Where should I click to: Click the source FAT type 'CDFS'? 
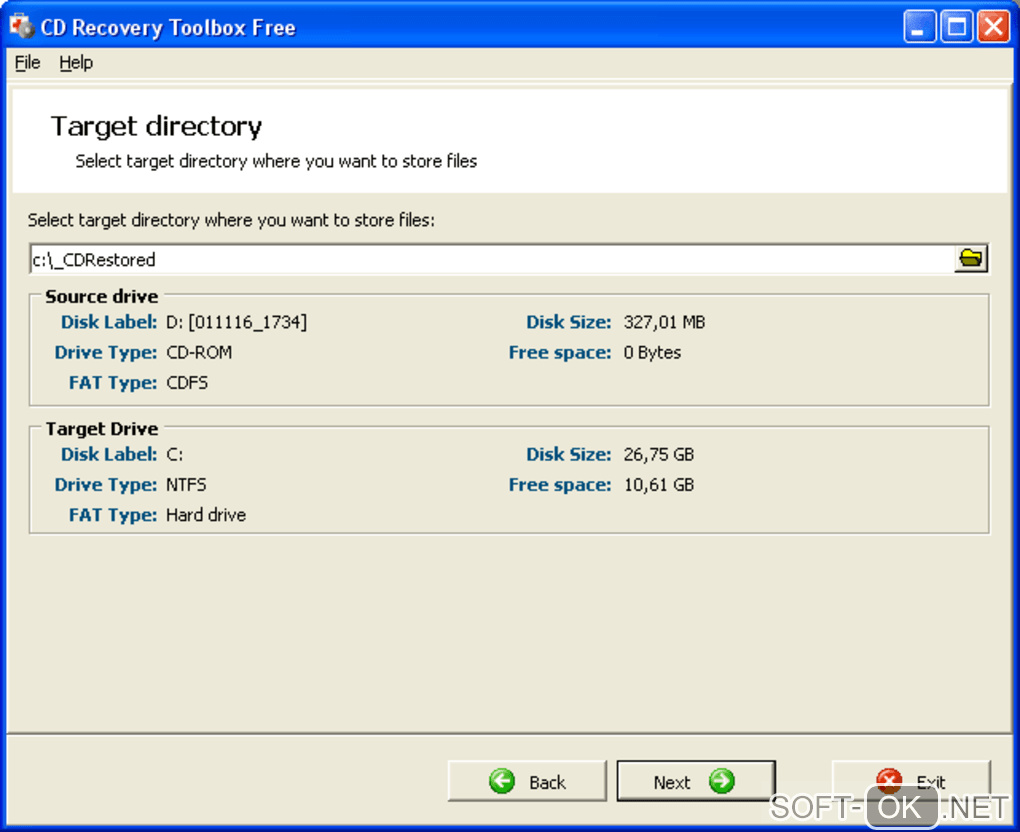click(187, 382)
